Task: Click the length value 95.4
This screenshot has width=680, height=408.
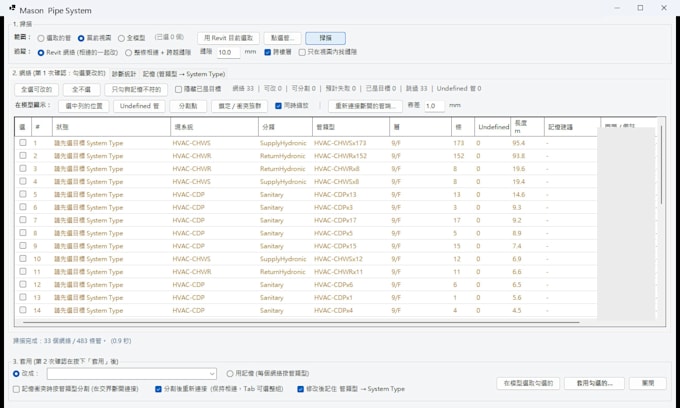Action: (519, 143)
